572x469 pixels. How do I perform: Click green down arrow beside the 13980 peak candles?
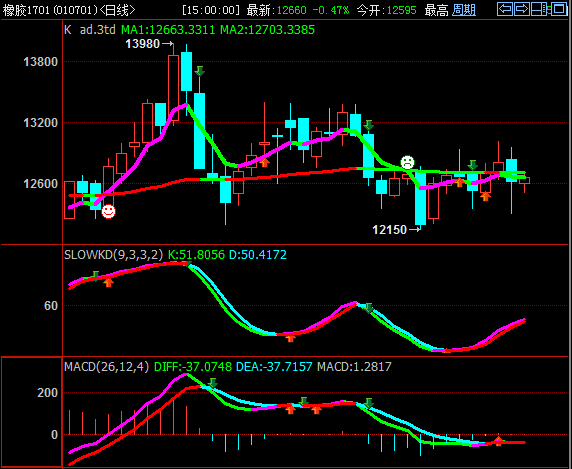[x=200, y=71]
